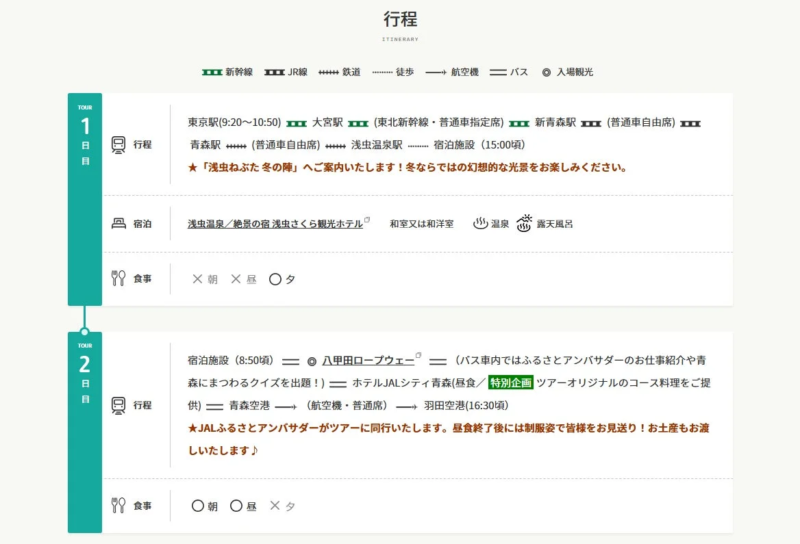
Task: Click the double-circle icon before 八甲田ロープウェー
Action: 312,361
